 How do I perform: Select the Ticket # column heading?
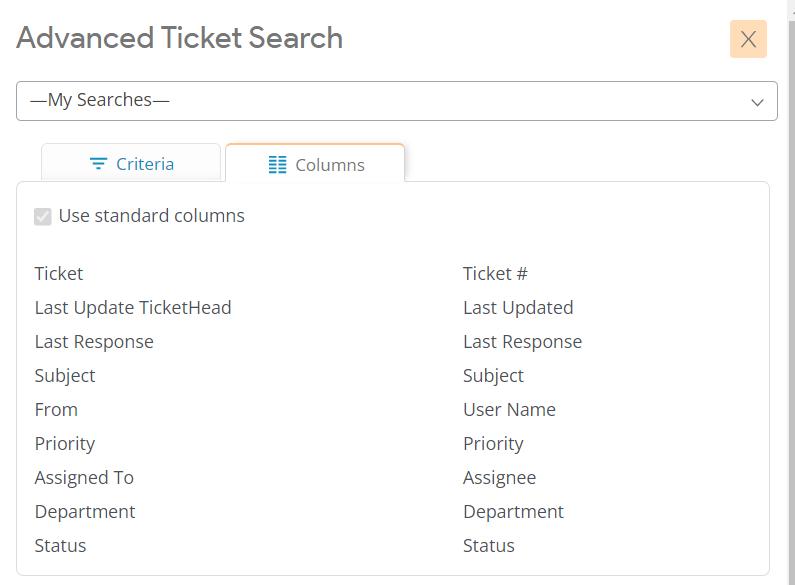(495, 273)
